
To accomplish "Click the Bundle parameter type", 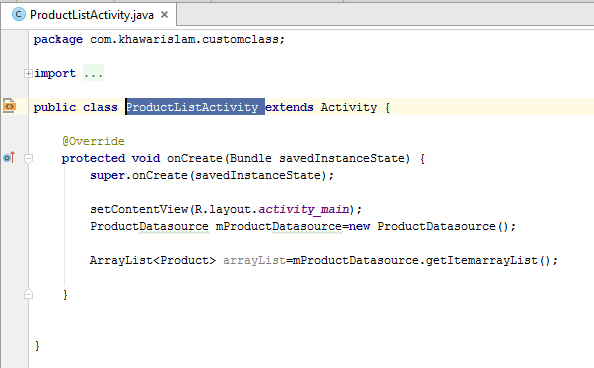I will [x=250, y=158].
